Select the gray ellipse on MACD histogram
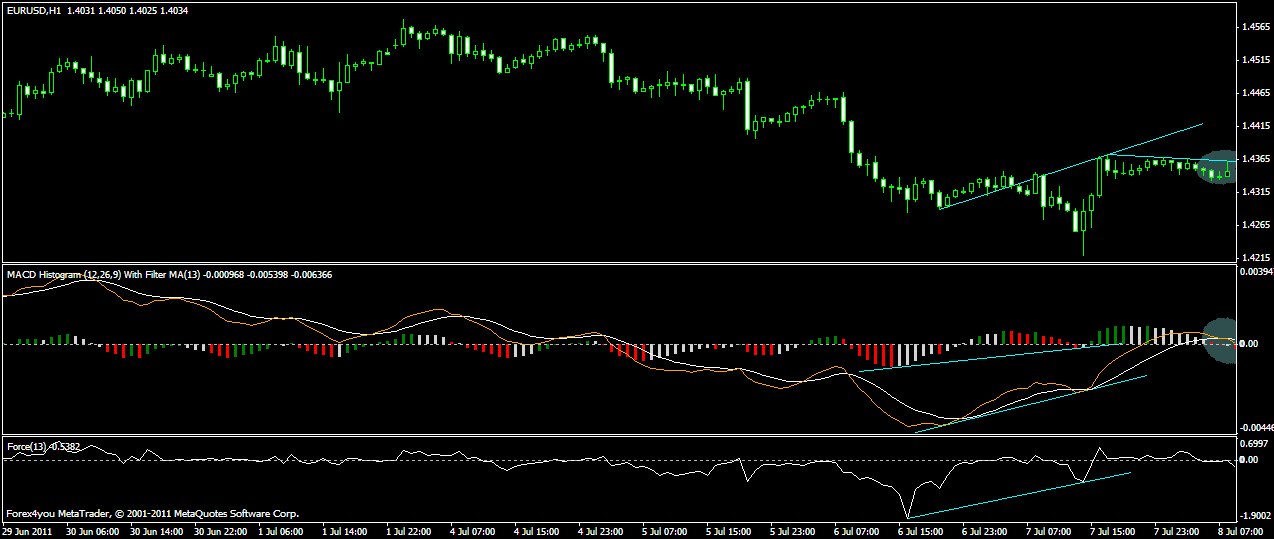 coord(1221,340)
